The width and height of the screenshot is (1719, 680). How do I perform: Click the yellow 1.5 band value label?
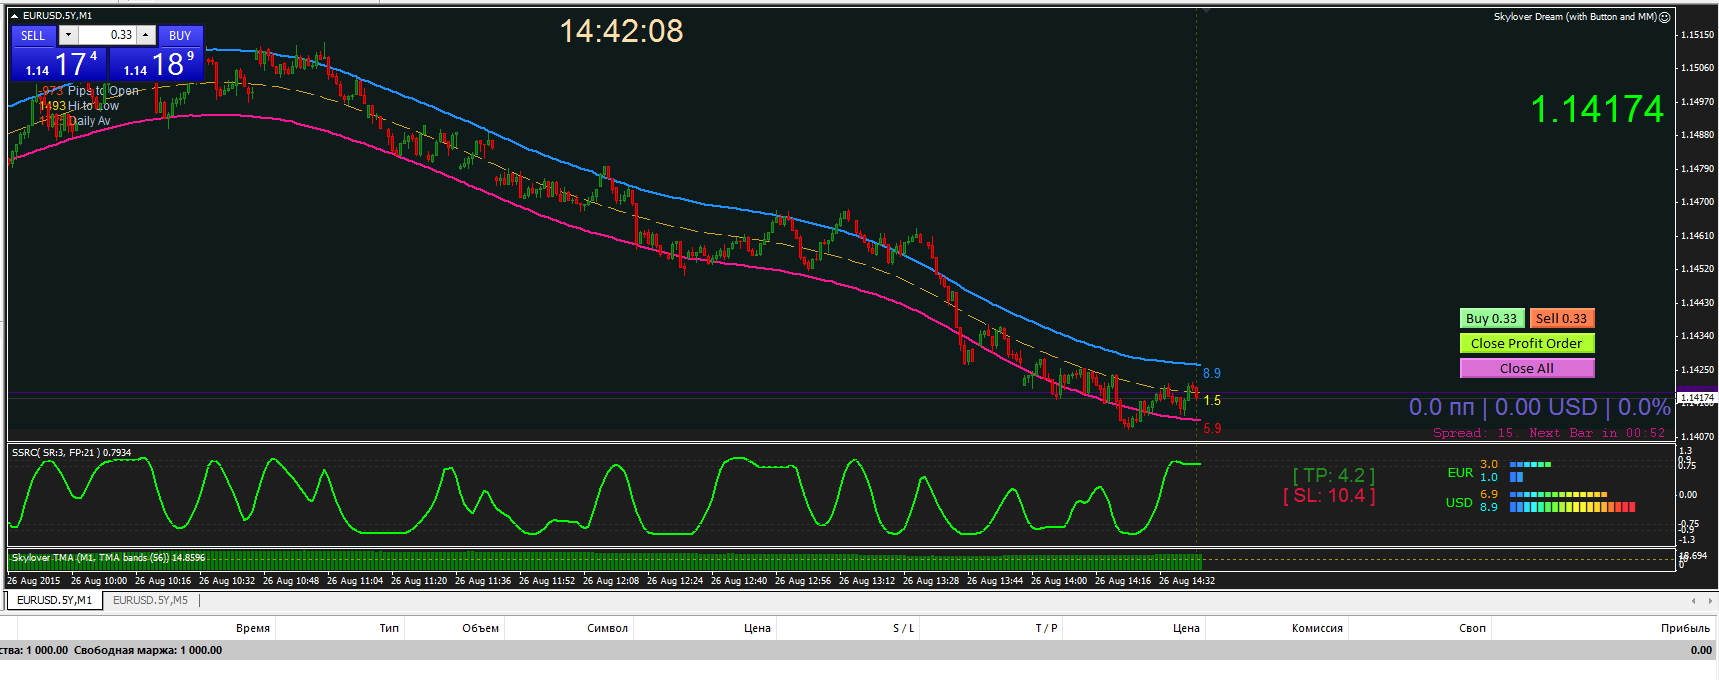point(1212,400)
